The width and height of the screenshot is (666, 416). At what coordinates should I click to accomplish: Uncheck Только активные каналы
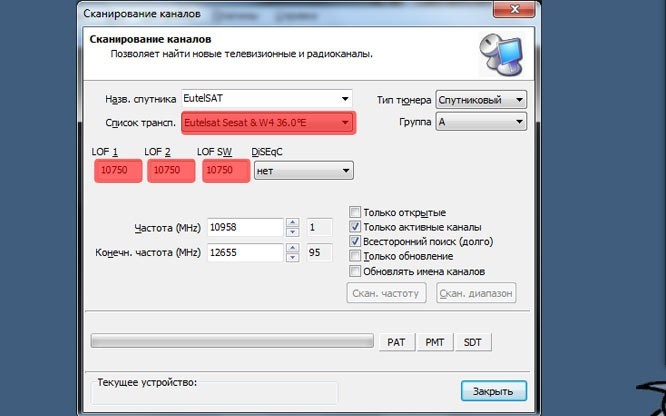pos(355,227)
